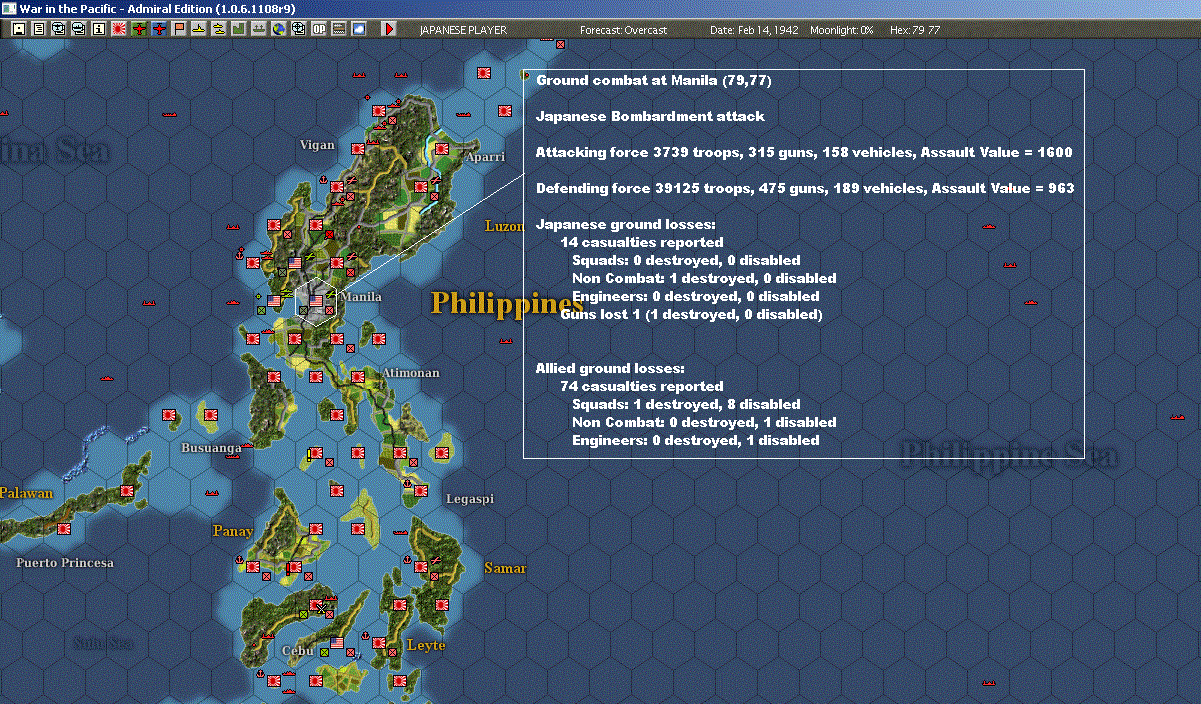Open the globe toolbar icon
The image size is (1201, 704).
click(x=278, y=29)
